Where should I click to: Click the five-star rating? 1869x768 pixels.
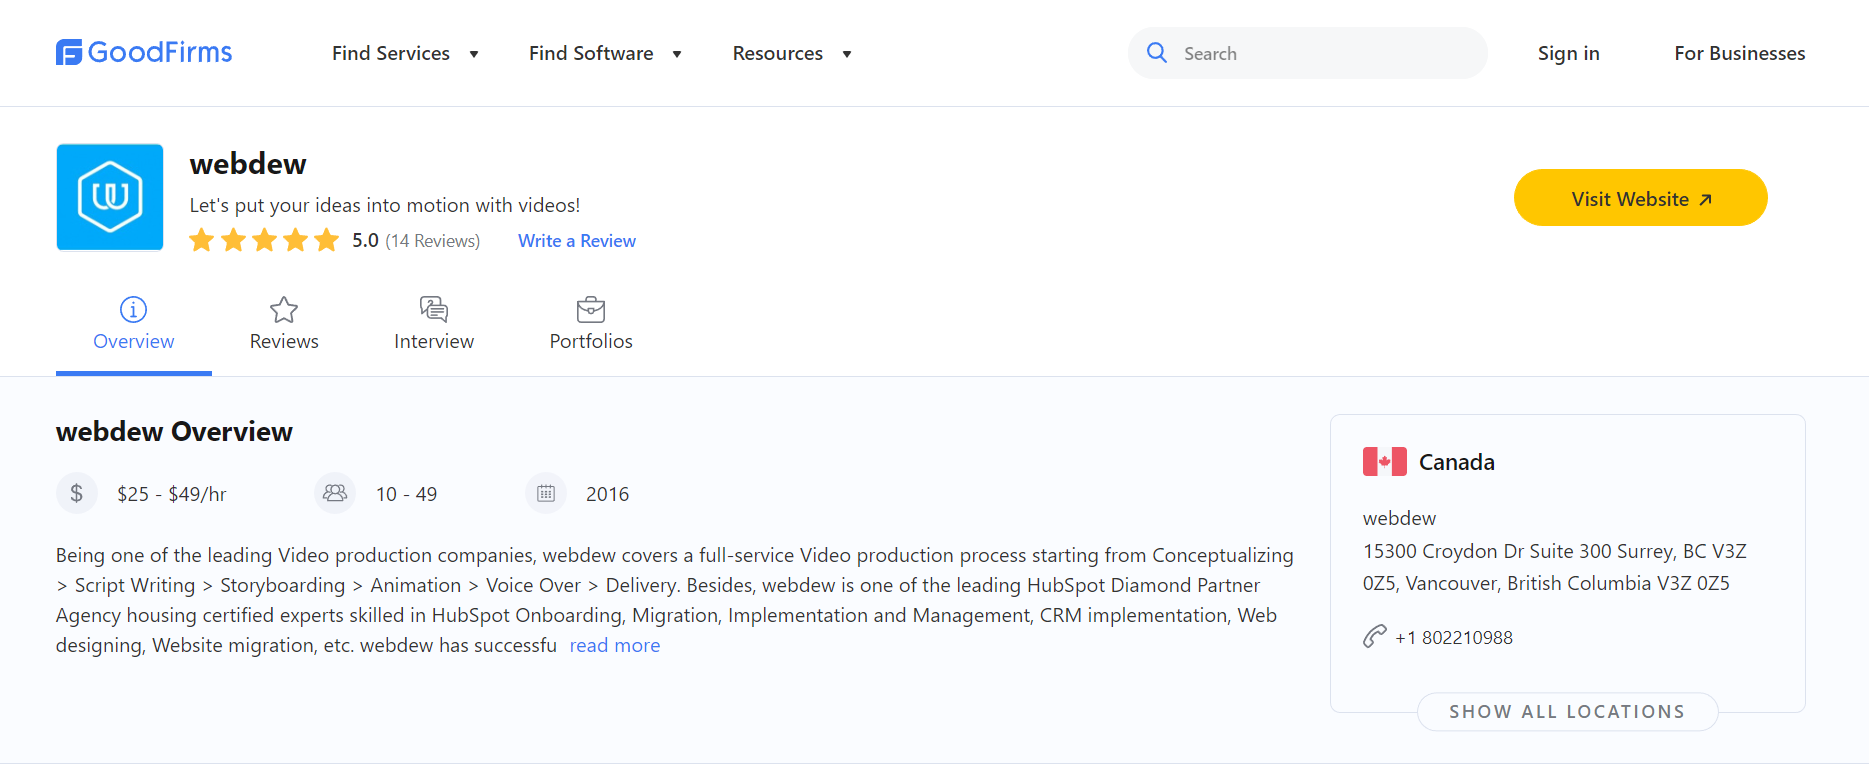coord(264,241)
